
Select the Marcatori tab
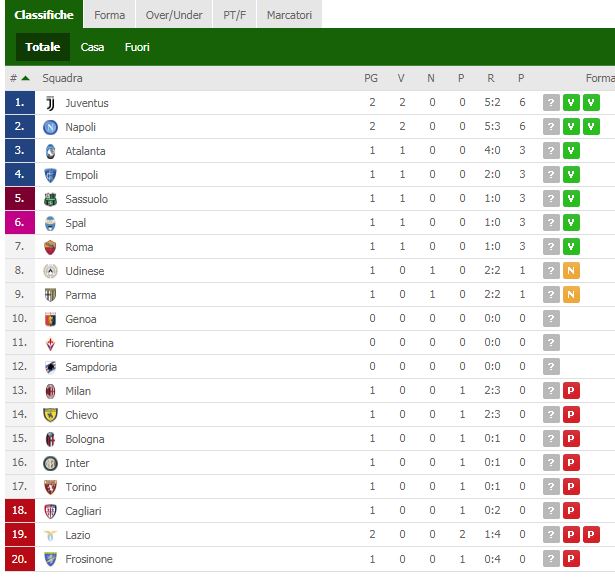289,15
